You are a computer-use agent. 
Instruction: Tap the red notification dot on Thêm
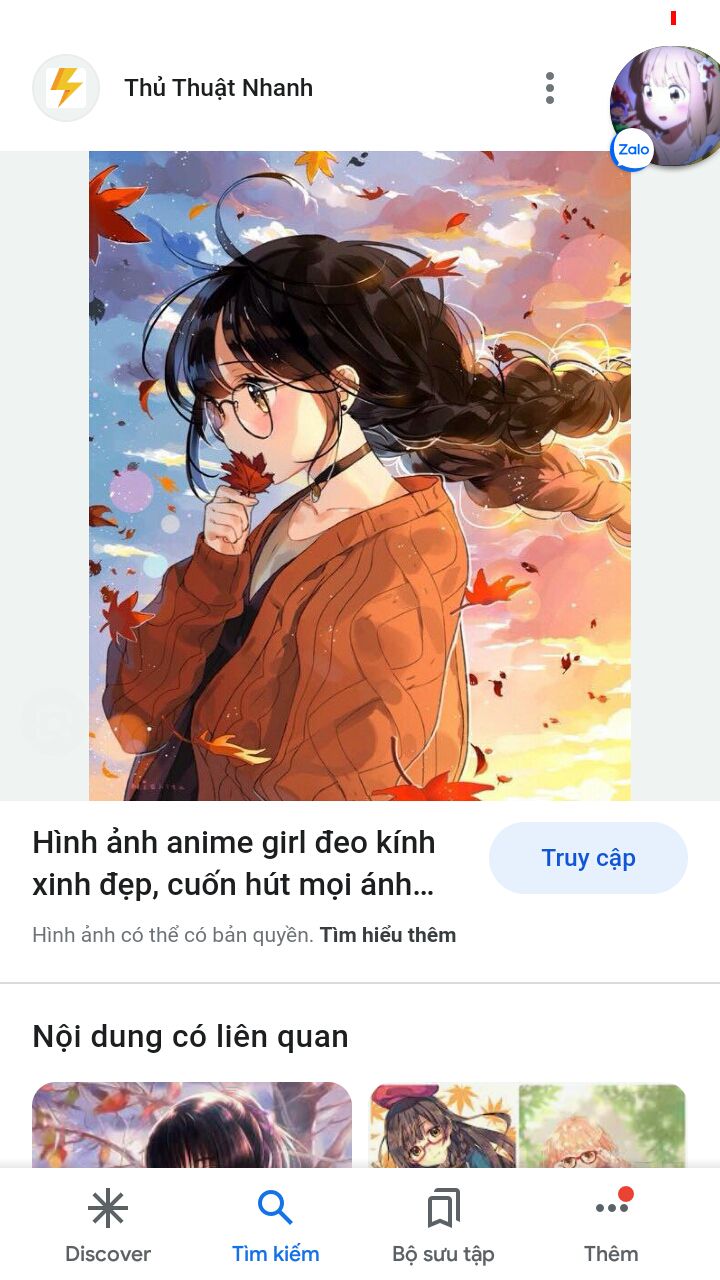click(x=626, y=1194)
